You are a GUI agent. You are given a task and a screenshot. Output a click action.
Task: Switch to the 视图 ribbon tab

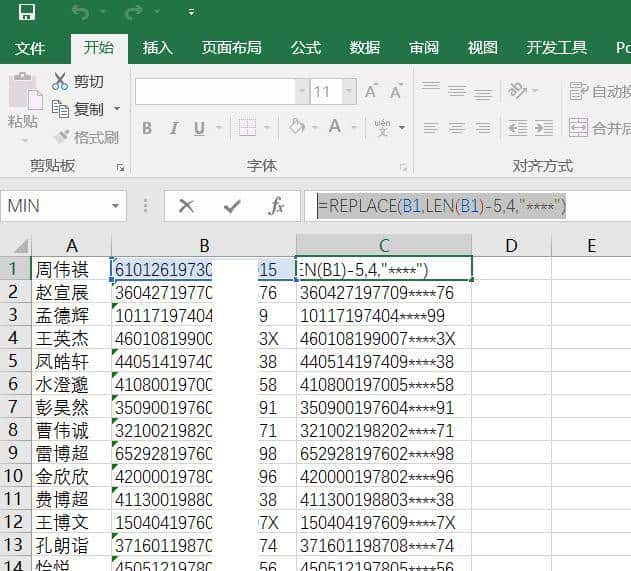[x=483, y=48]
